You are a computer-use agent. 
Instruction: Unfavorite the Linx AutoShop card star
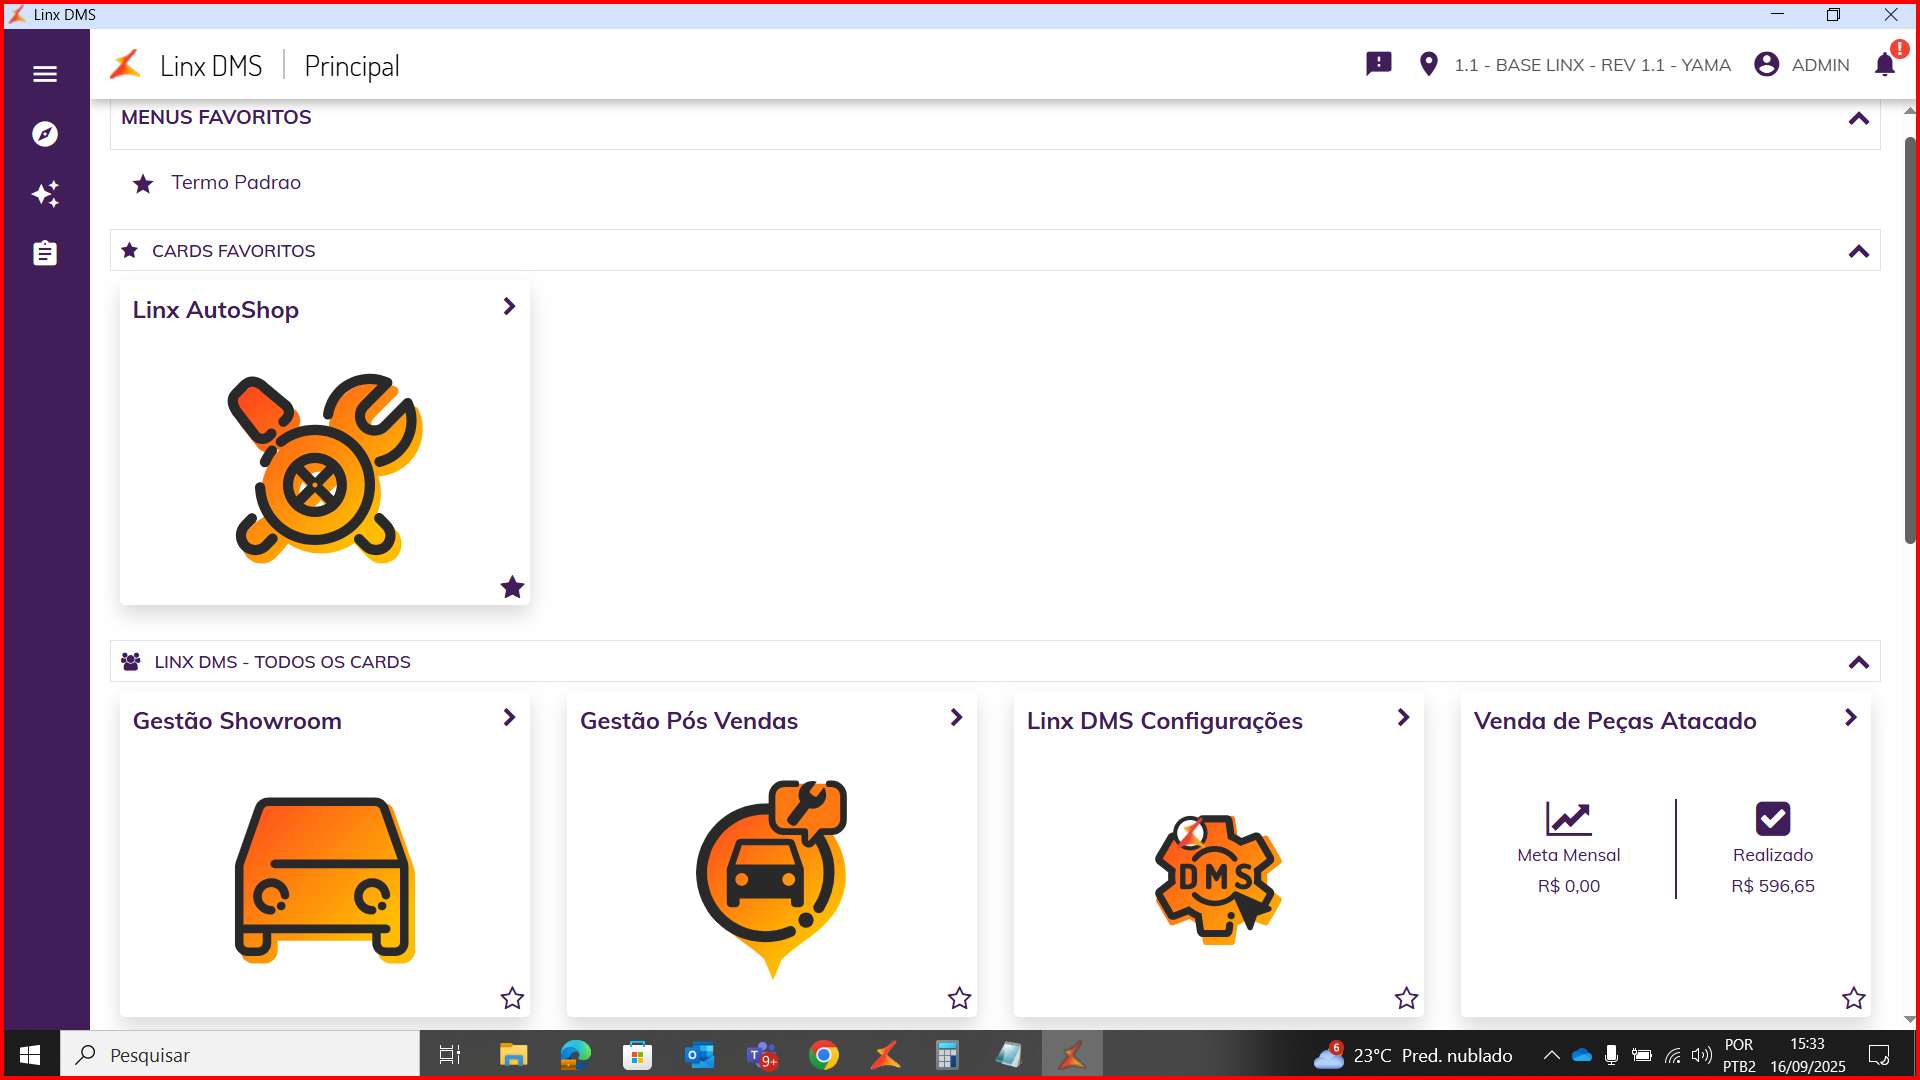[x=512, y=587]
